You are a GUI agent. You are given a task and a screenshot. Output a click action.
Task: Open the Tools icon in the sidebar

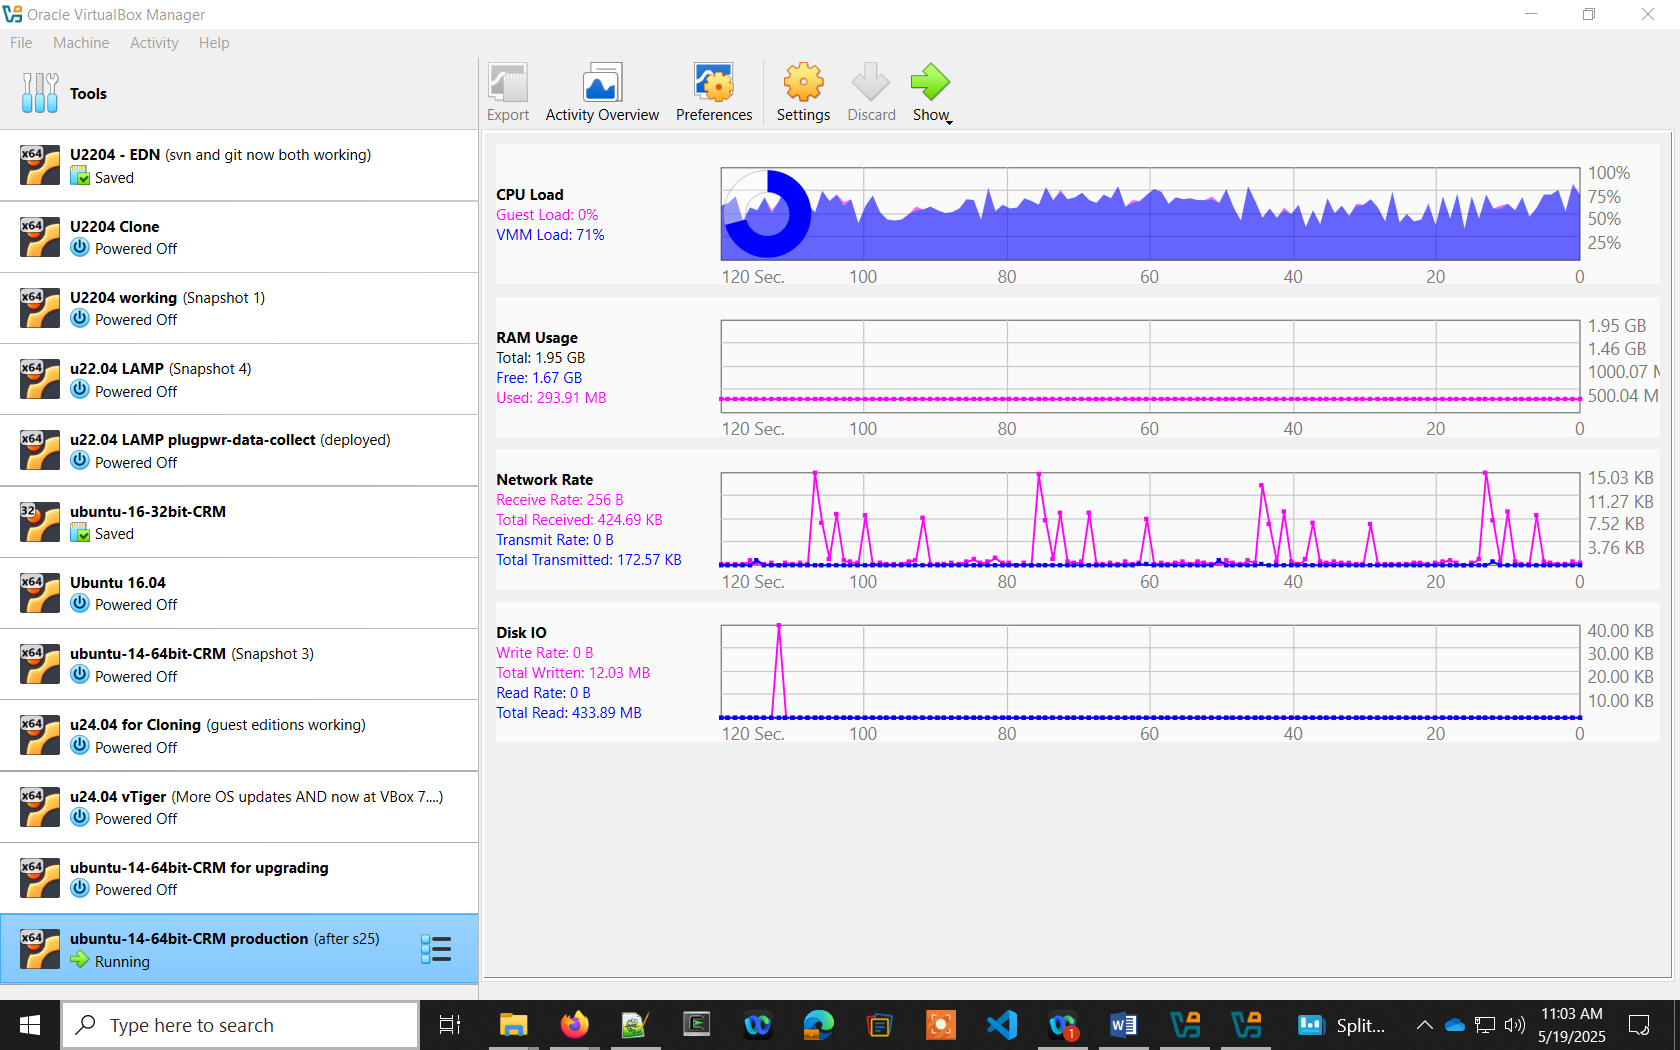pos(40,93)
